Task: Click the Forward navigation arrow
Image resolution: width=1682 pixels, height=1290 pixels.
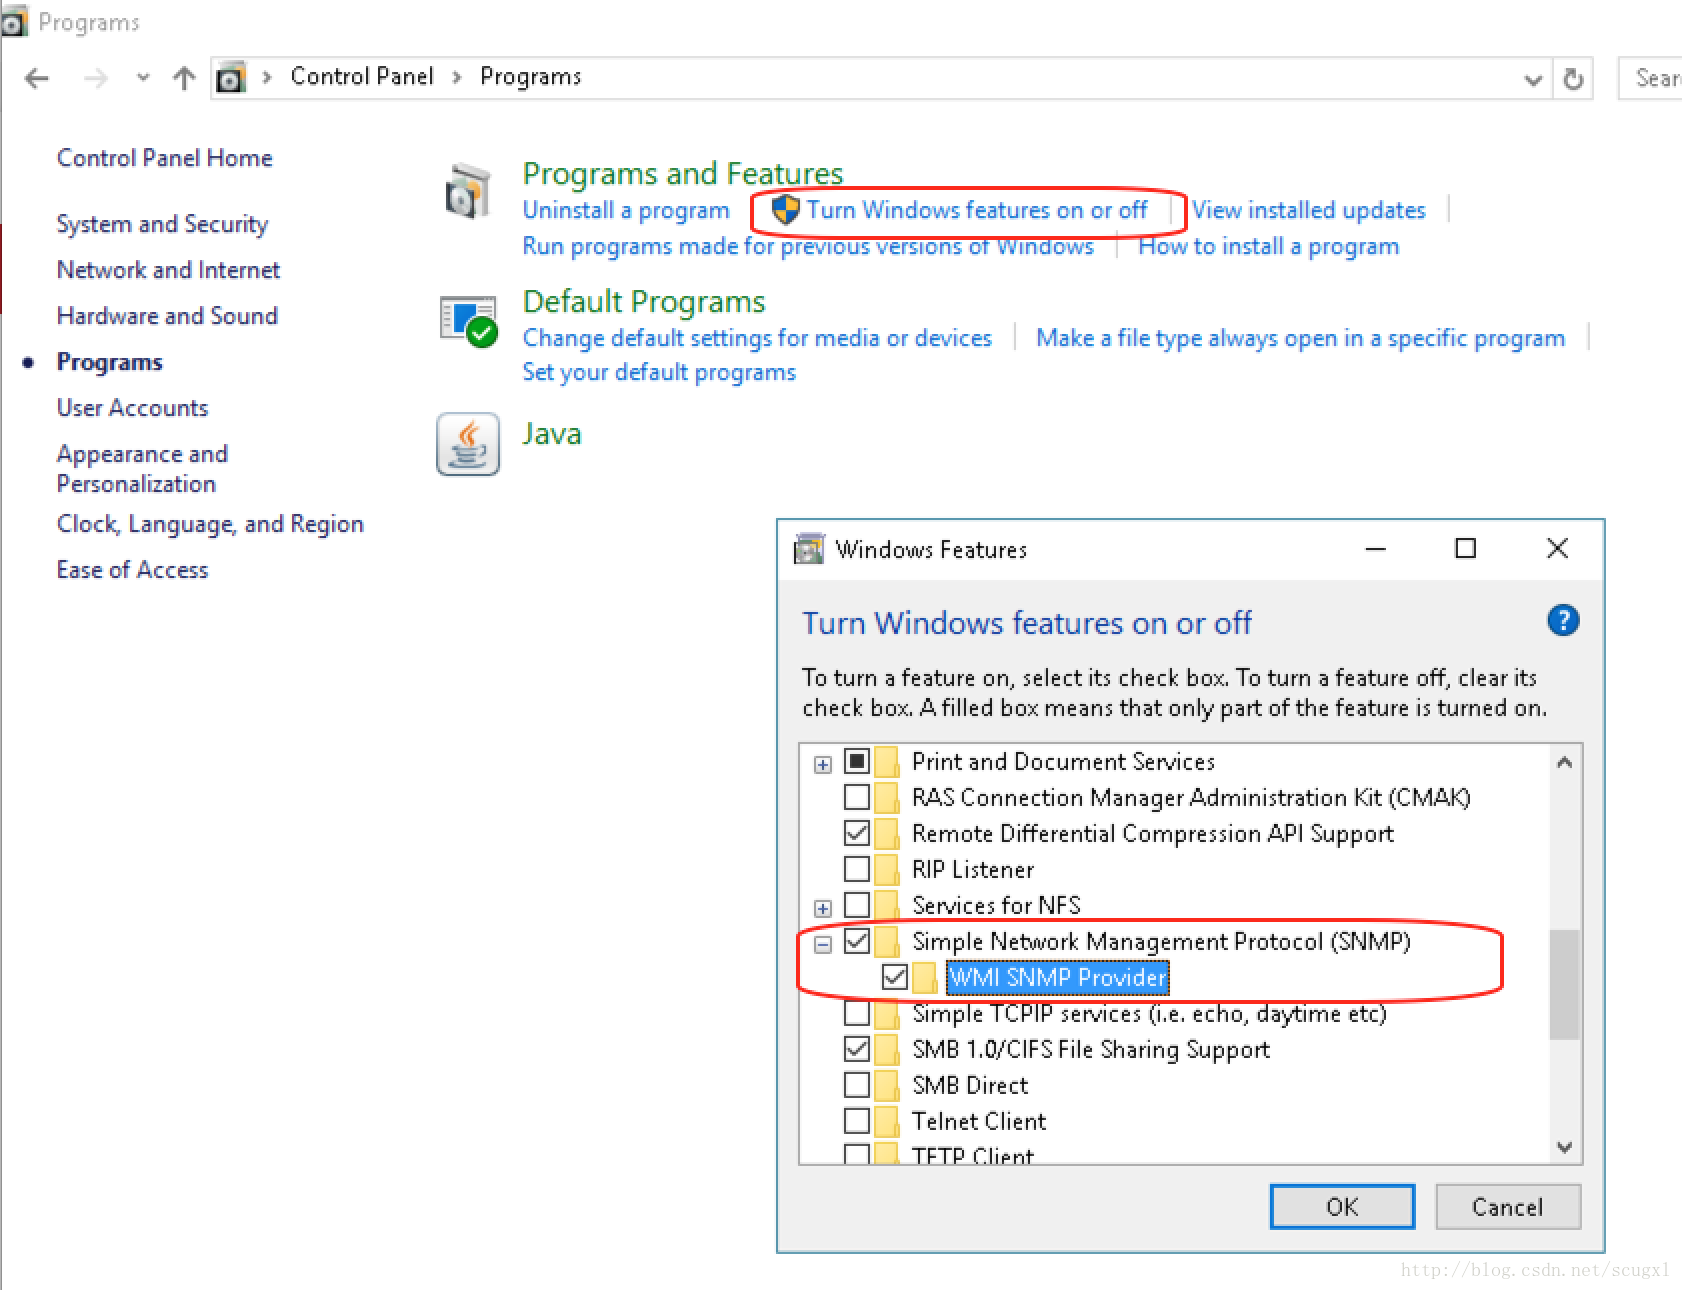Action: click(x=96, y=78)
